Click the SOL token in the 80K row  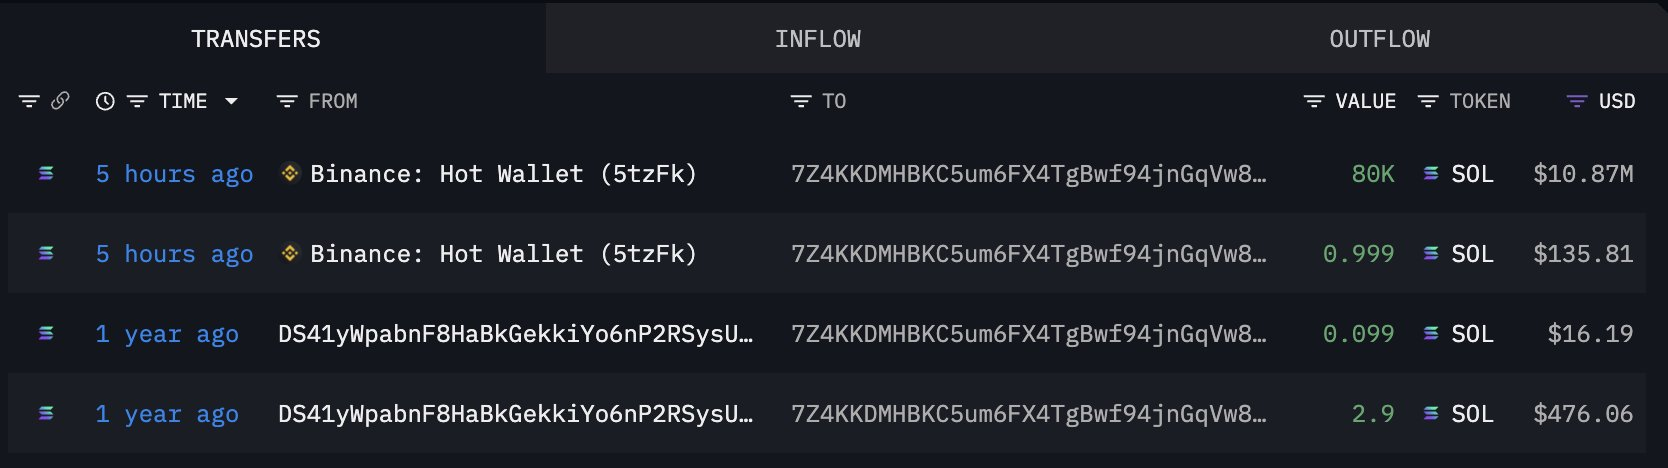(x=1471, y=174)
